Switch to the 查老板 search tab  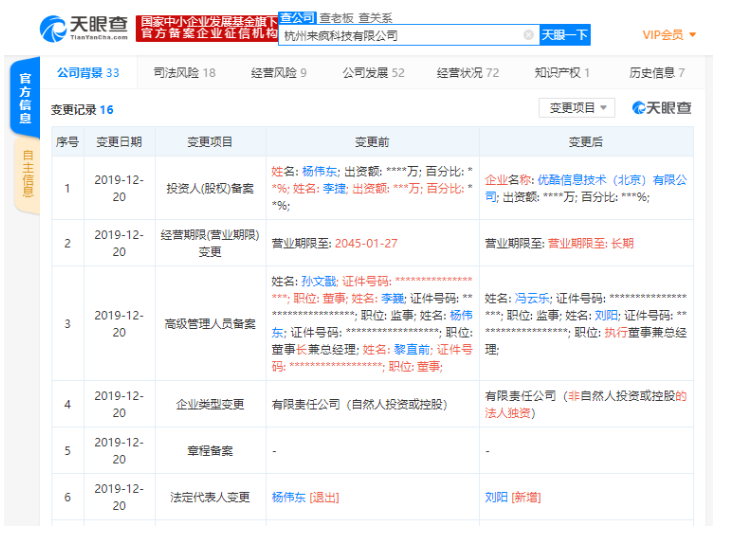pyautogui.click(x=336, y=18)
